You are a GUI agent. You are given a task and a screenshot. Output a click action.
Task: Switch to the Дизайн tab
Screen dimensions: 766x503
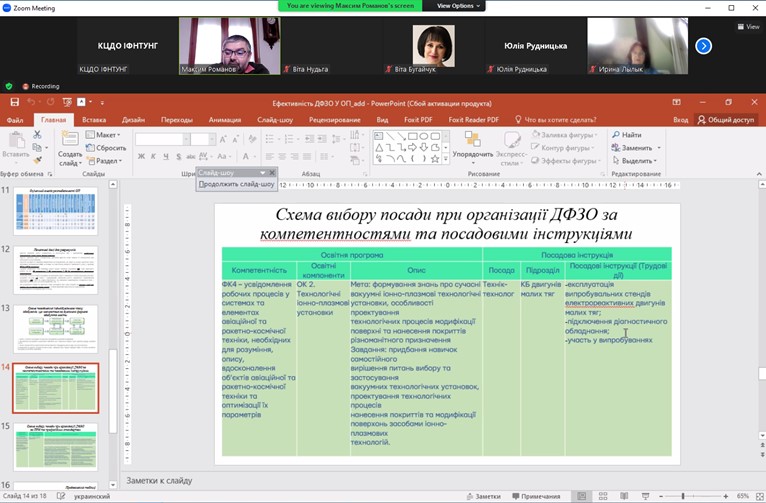pos(133,120)
